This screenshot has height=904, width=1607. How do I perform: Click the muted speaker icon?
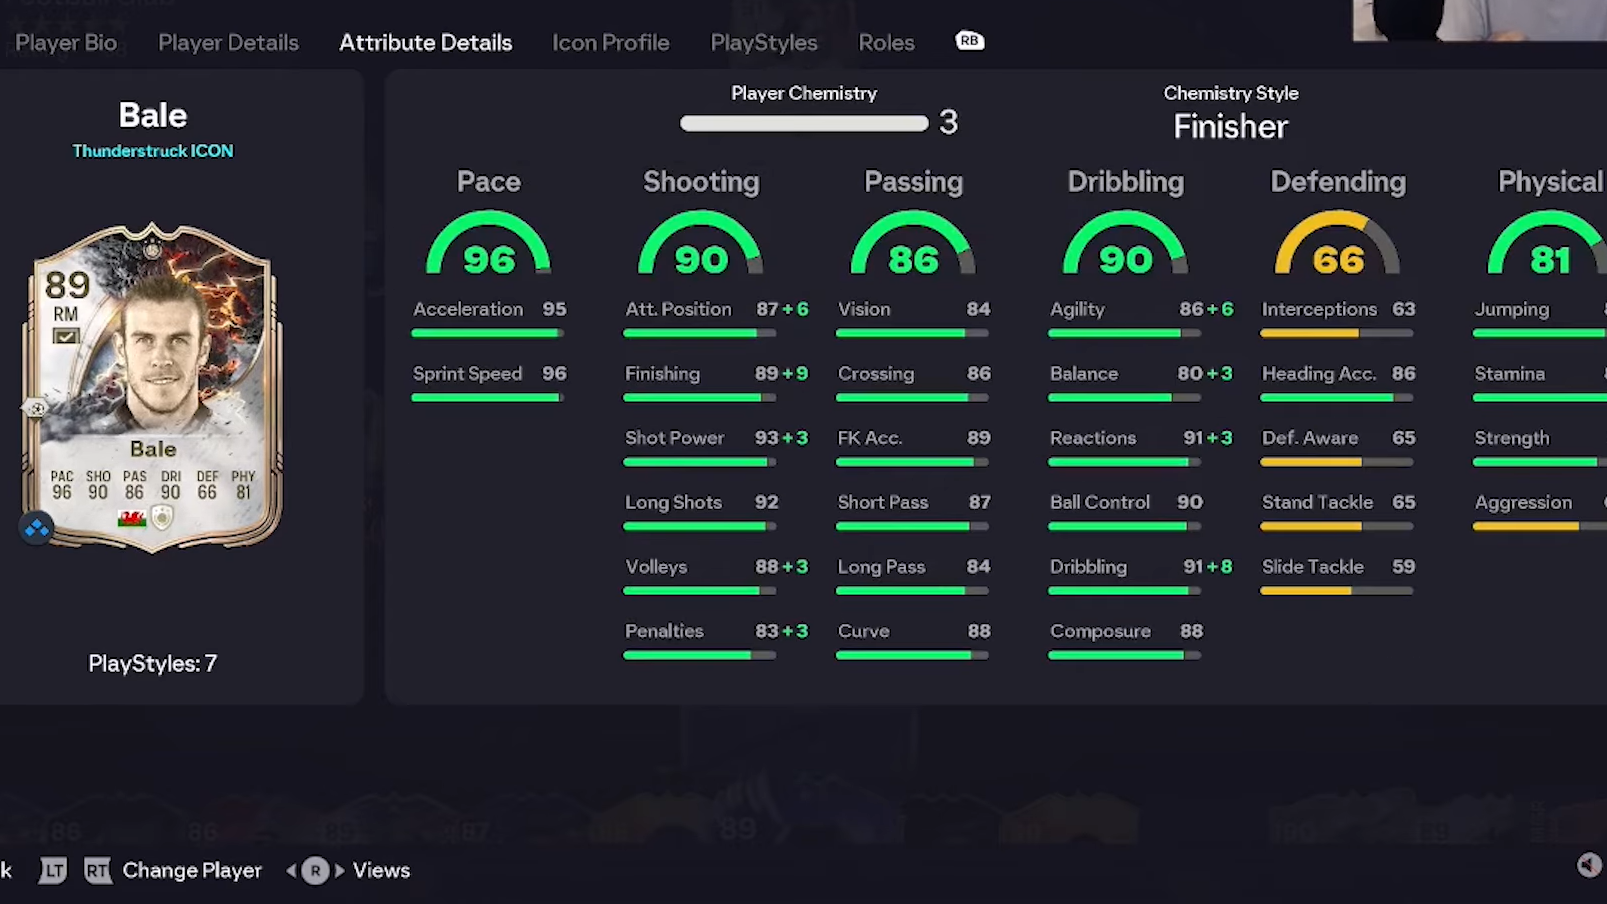(1588, 865)
